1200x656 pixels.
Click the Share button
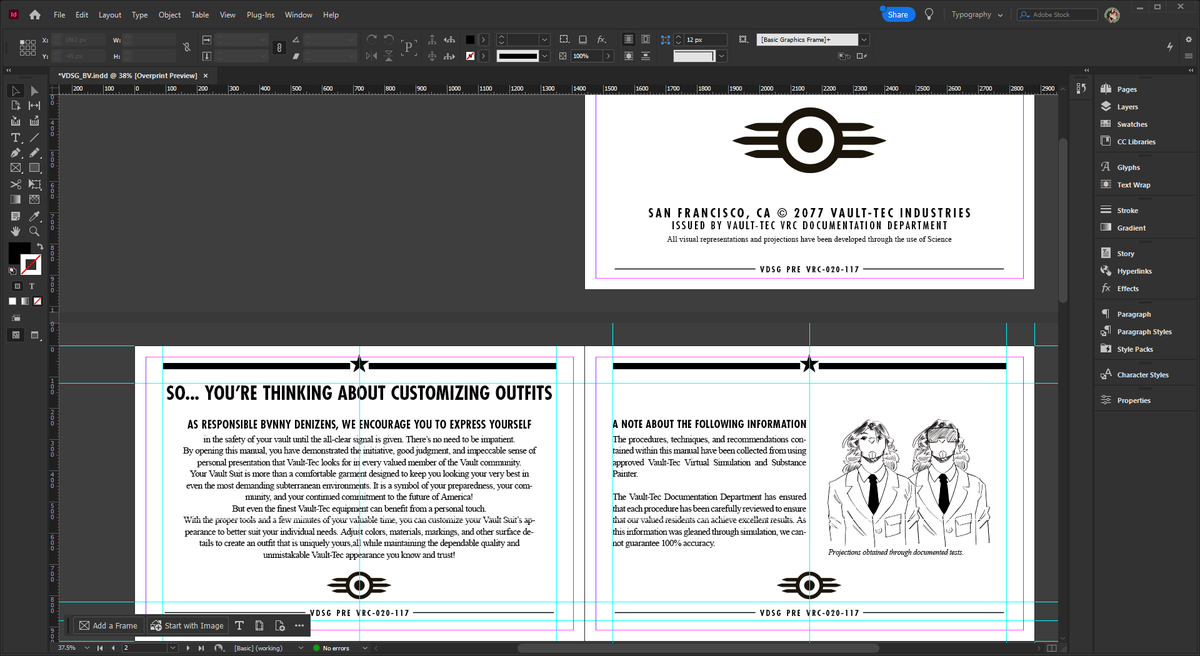[x=898, y=14]
